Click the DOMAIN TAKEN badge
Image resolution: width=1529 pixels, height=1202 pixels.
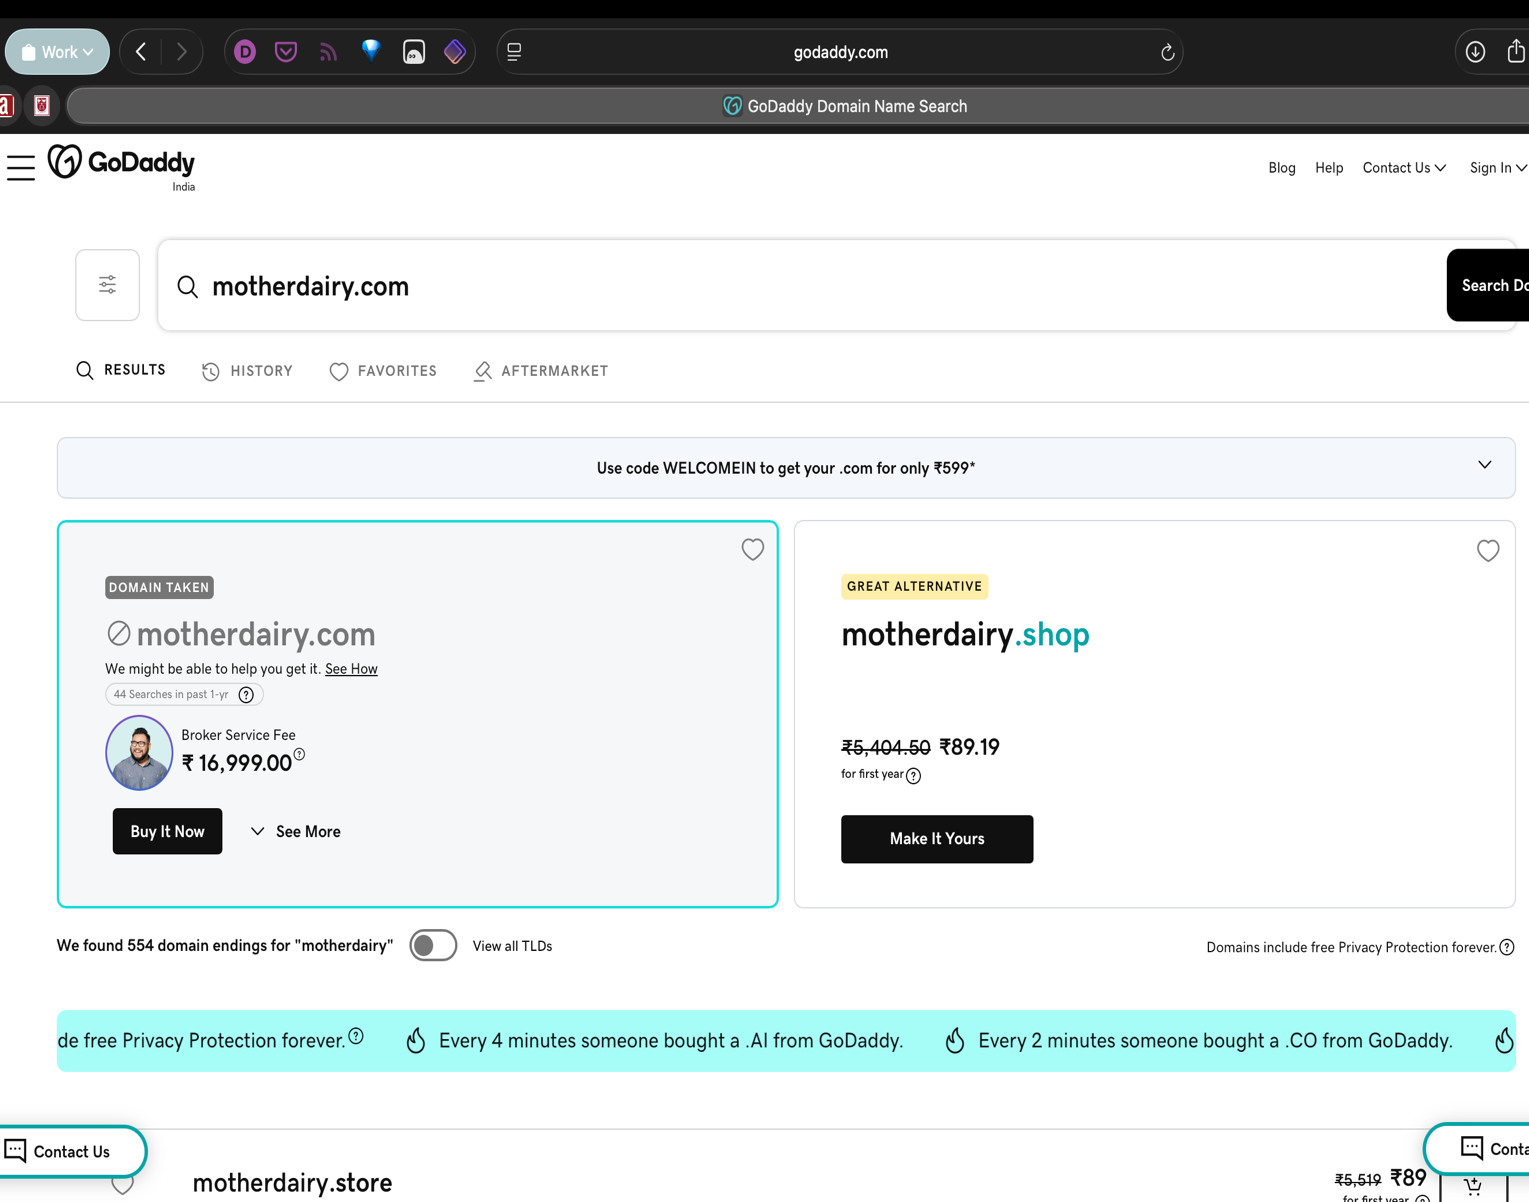[x=159, y=587]
